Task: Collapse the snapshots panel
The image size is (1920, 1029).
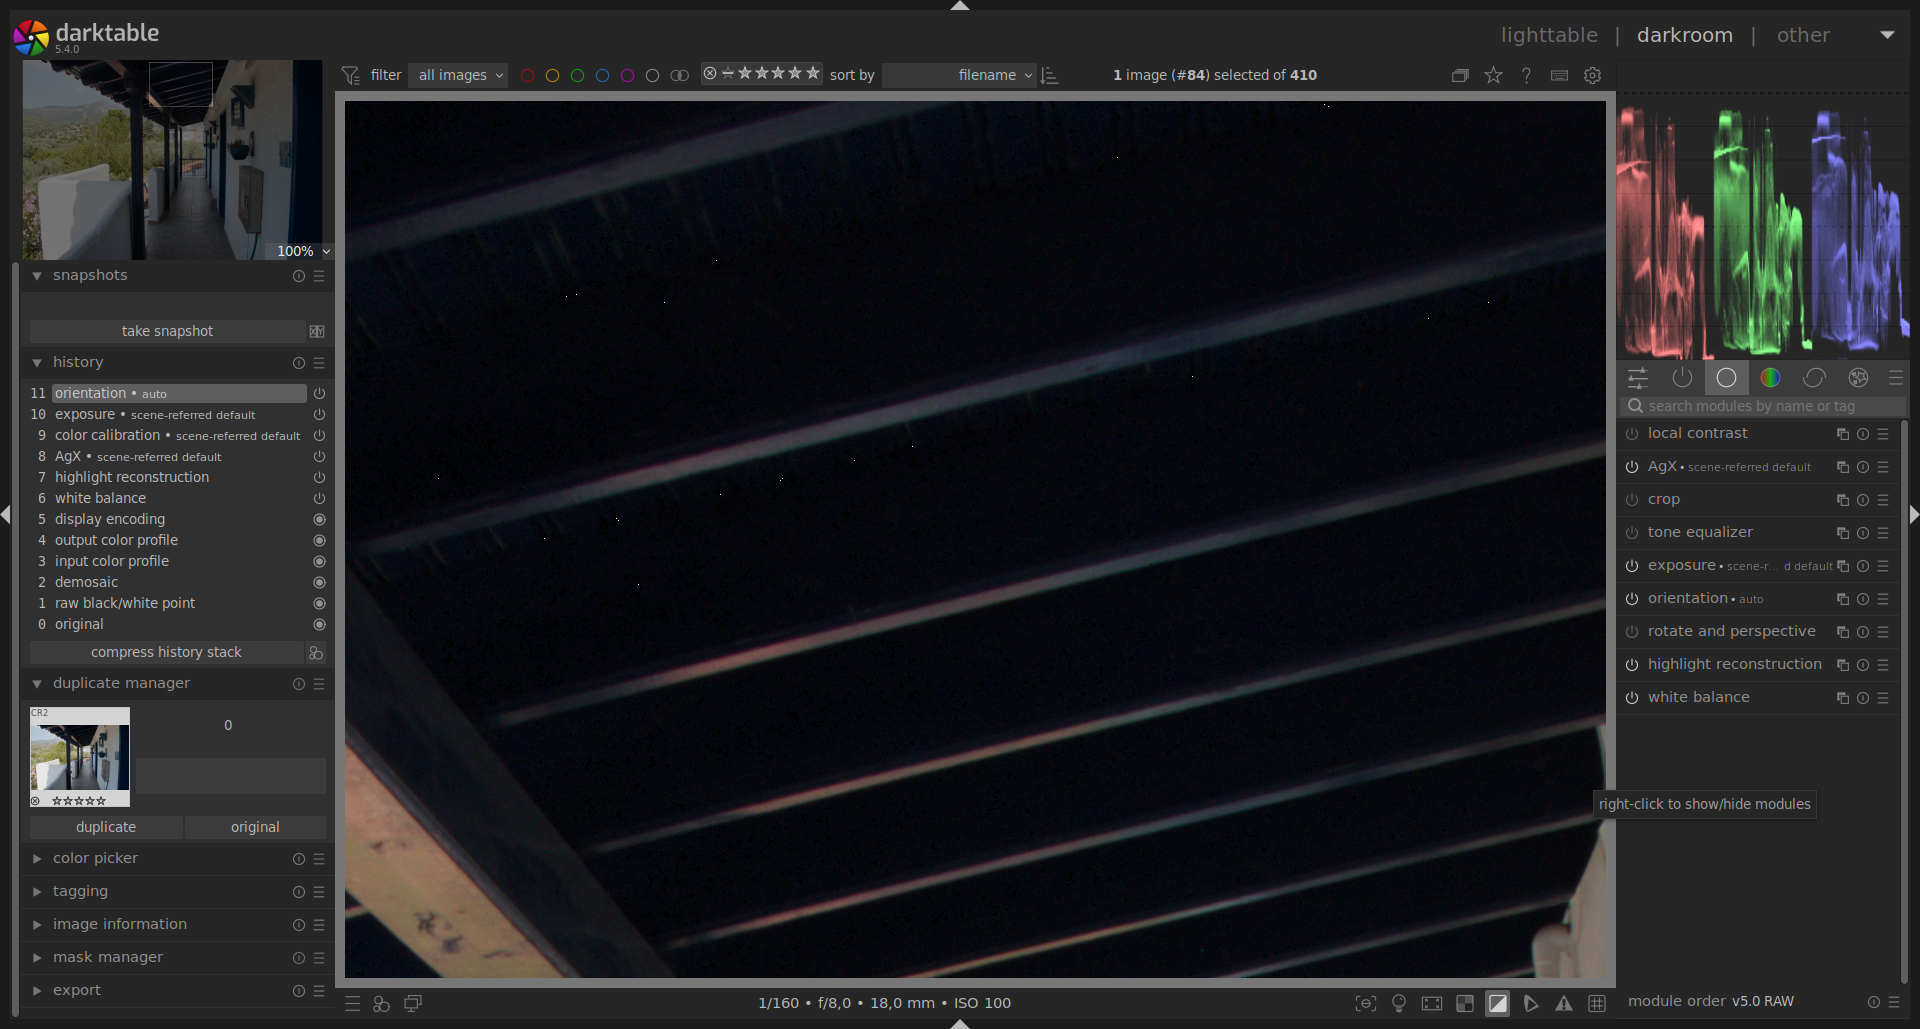Action: click(x=37, y=276)
